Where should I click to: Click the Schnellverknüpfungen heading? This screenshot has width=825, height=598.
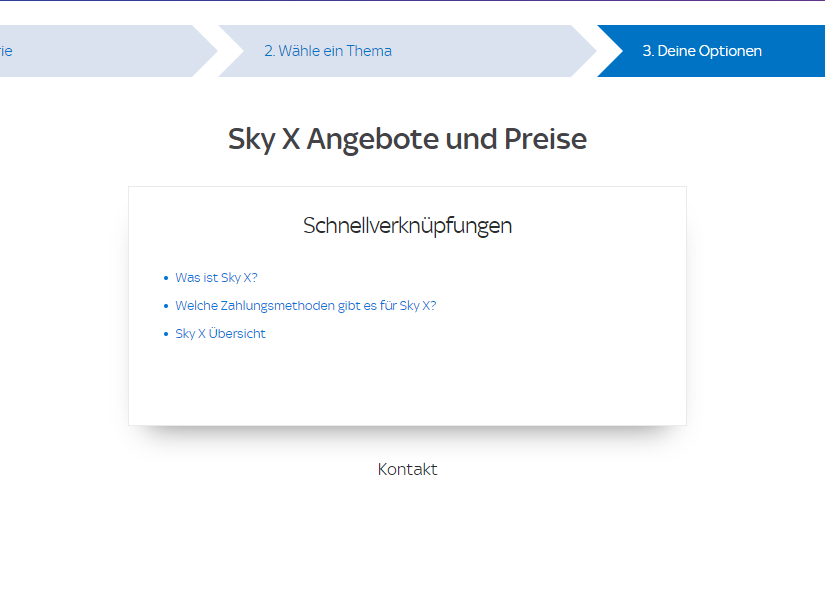click(x=407, y=226)
